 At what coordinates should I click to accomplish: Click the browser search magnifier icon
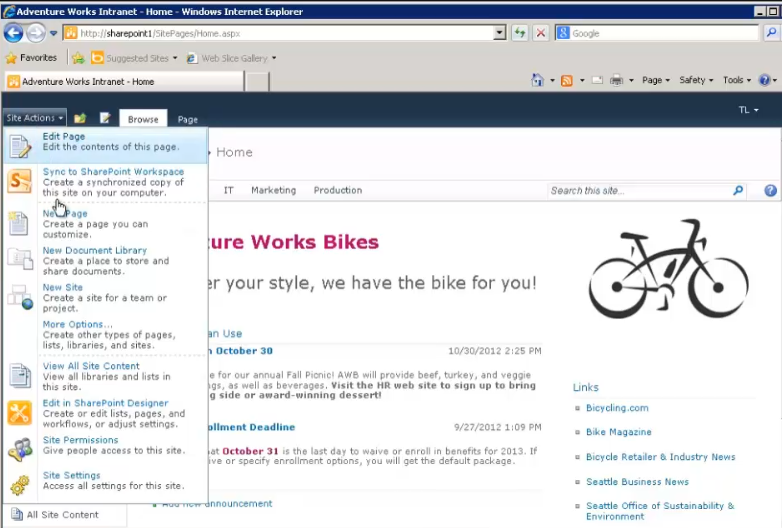[771, 33]
